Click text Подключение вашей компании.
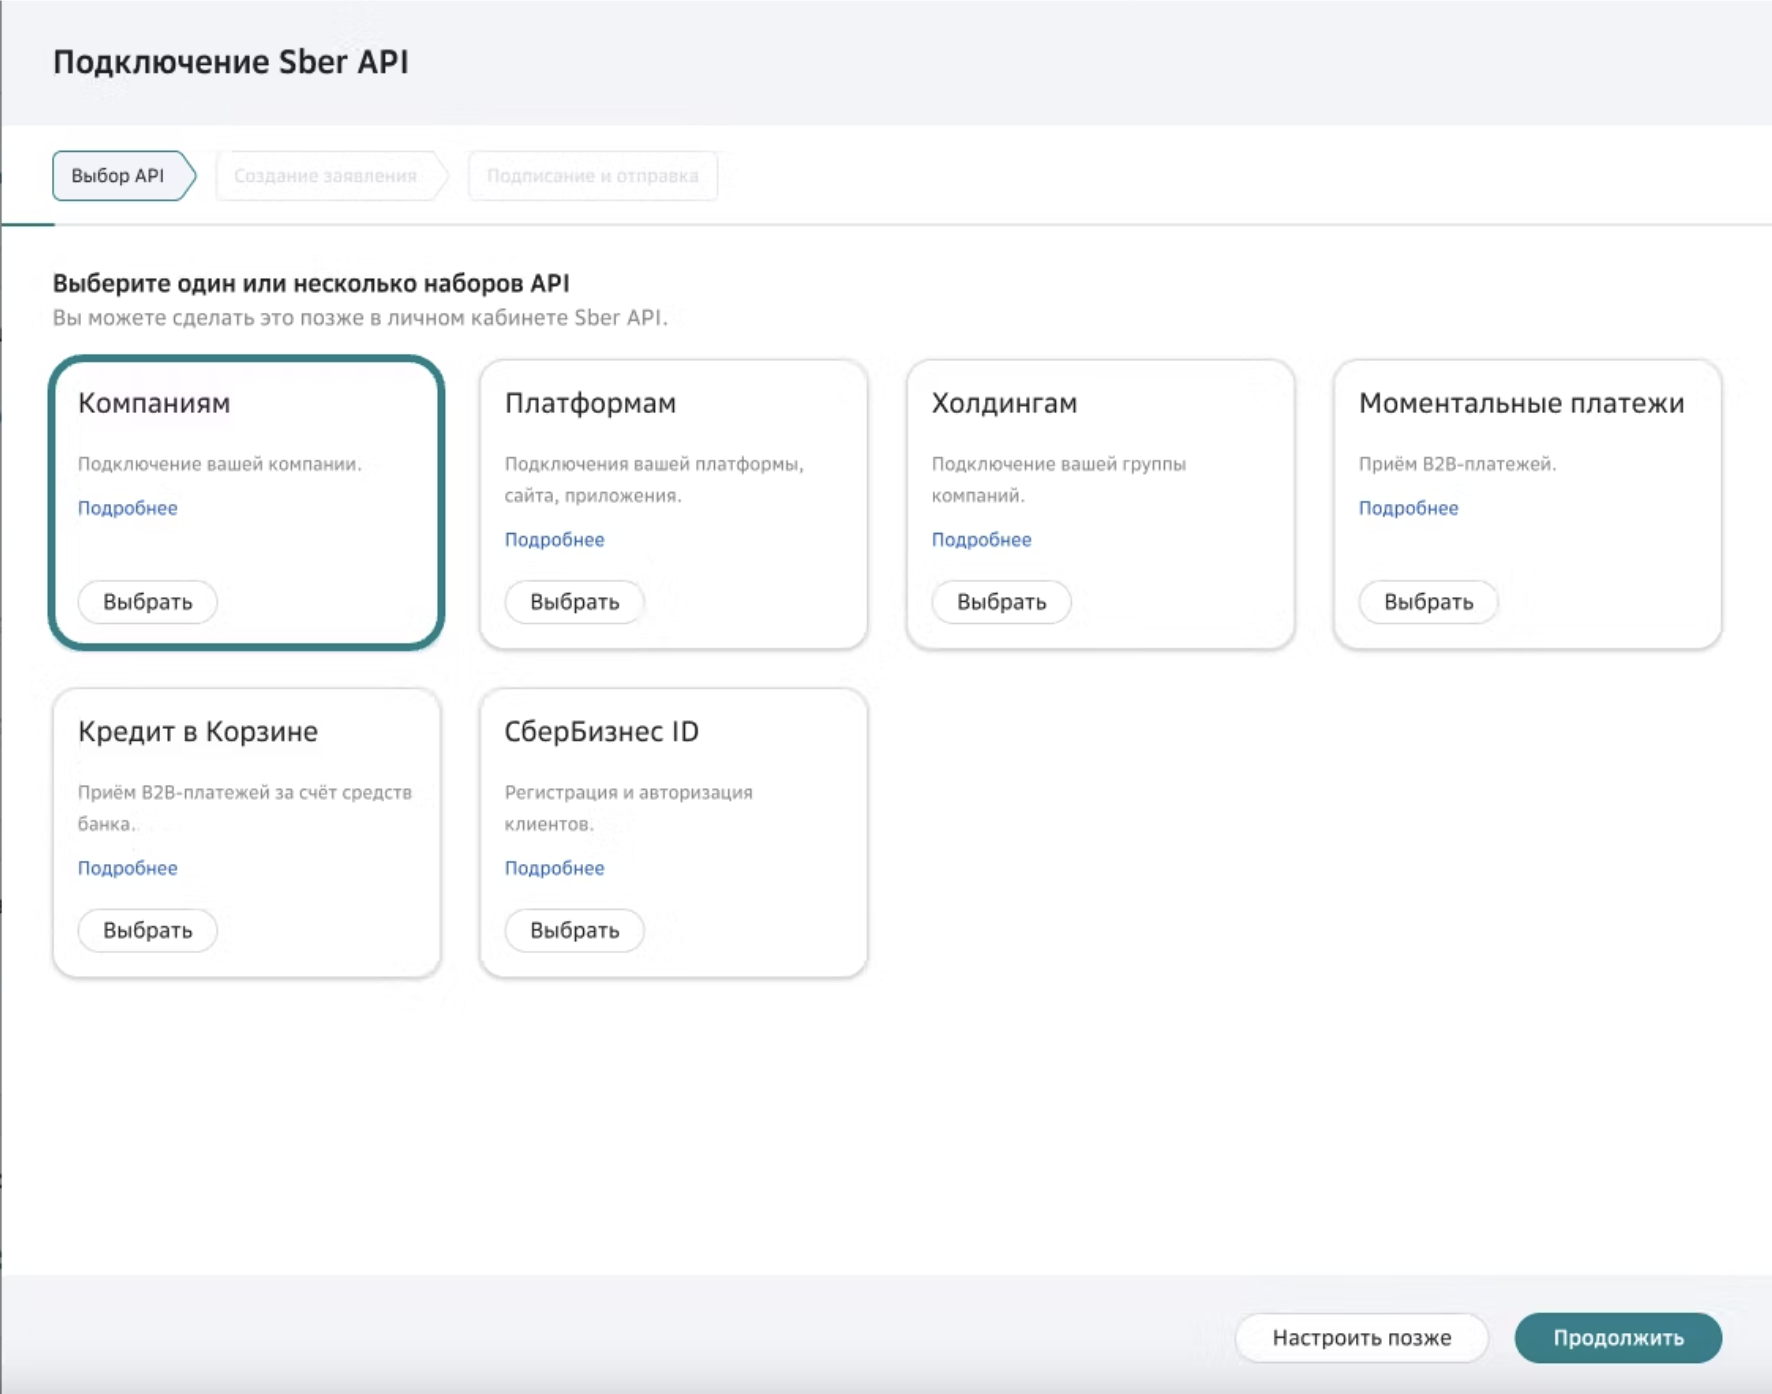This screenshot has width=1772, height=1394. (x=220, y=464)
